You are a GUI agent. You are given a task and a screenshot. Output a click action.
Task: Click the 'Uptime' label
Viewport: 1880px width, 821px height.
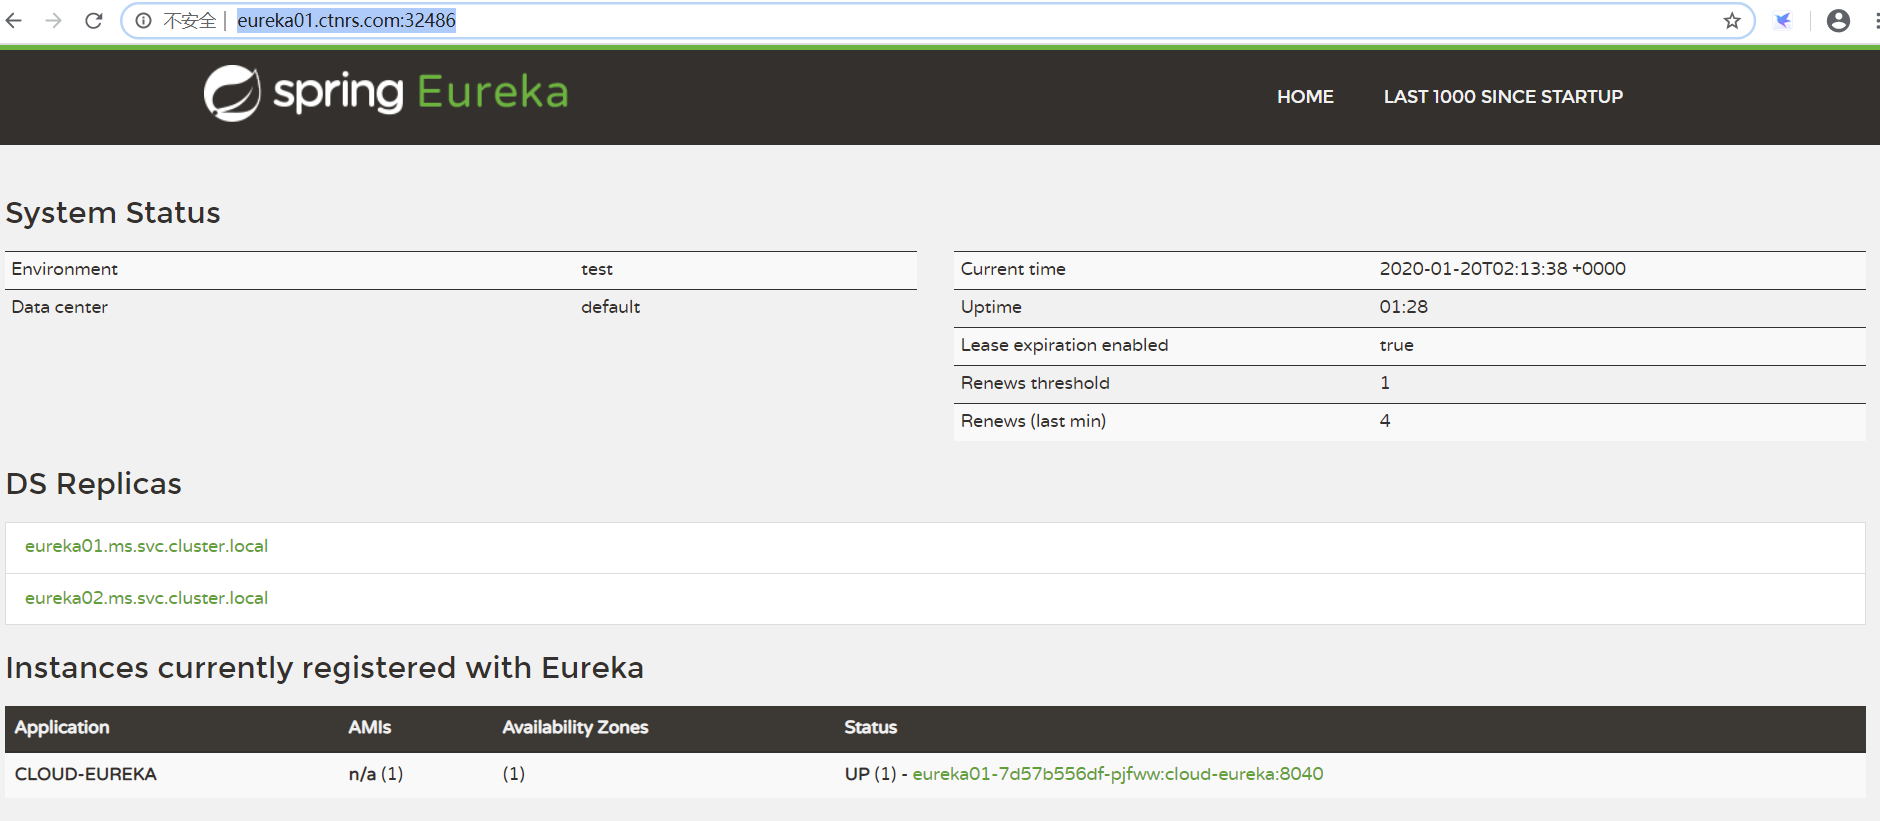(991, 307)
